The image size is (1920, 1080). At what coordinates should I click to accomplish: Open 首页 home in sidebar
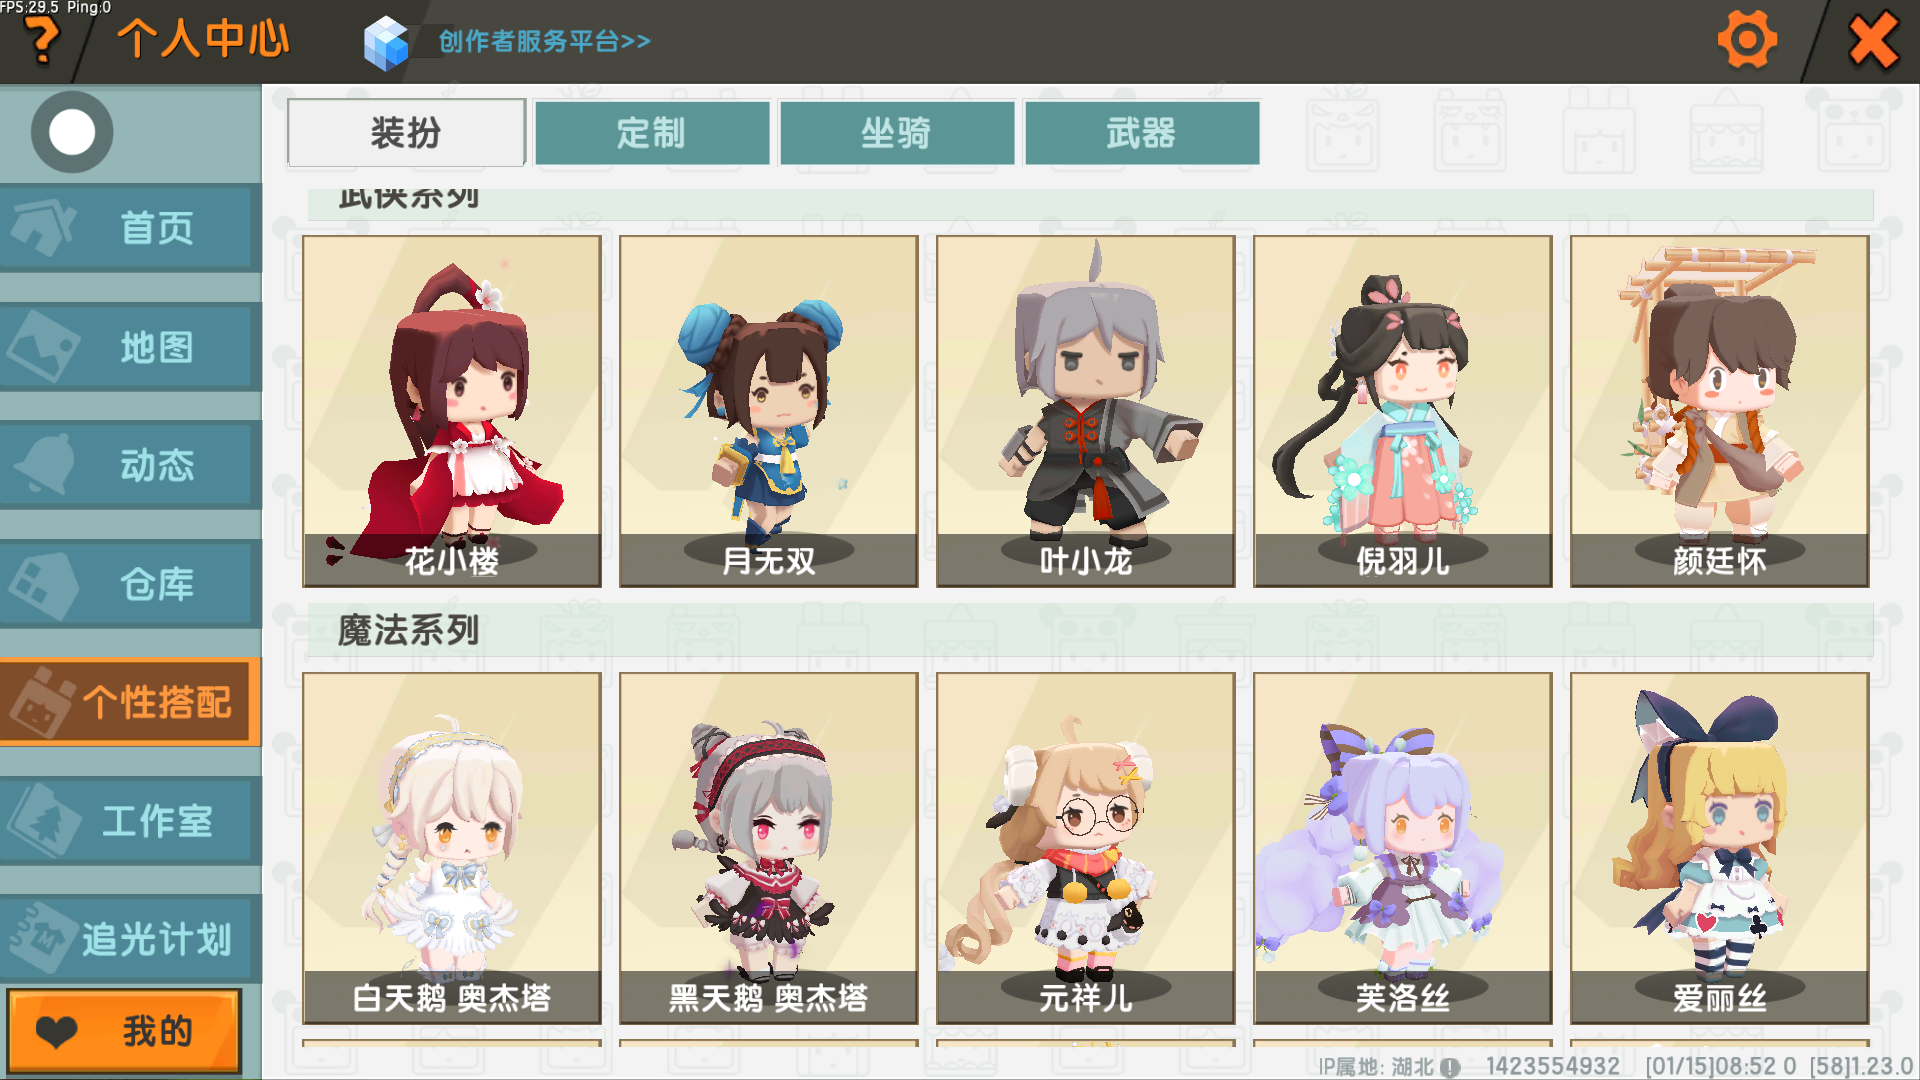131,228
